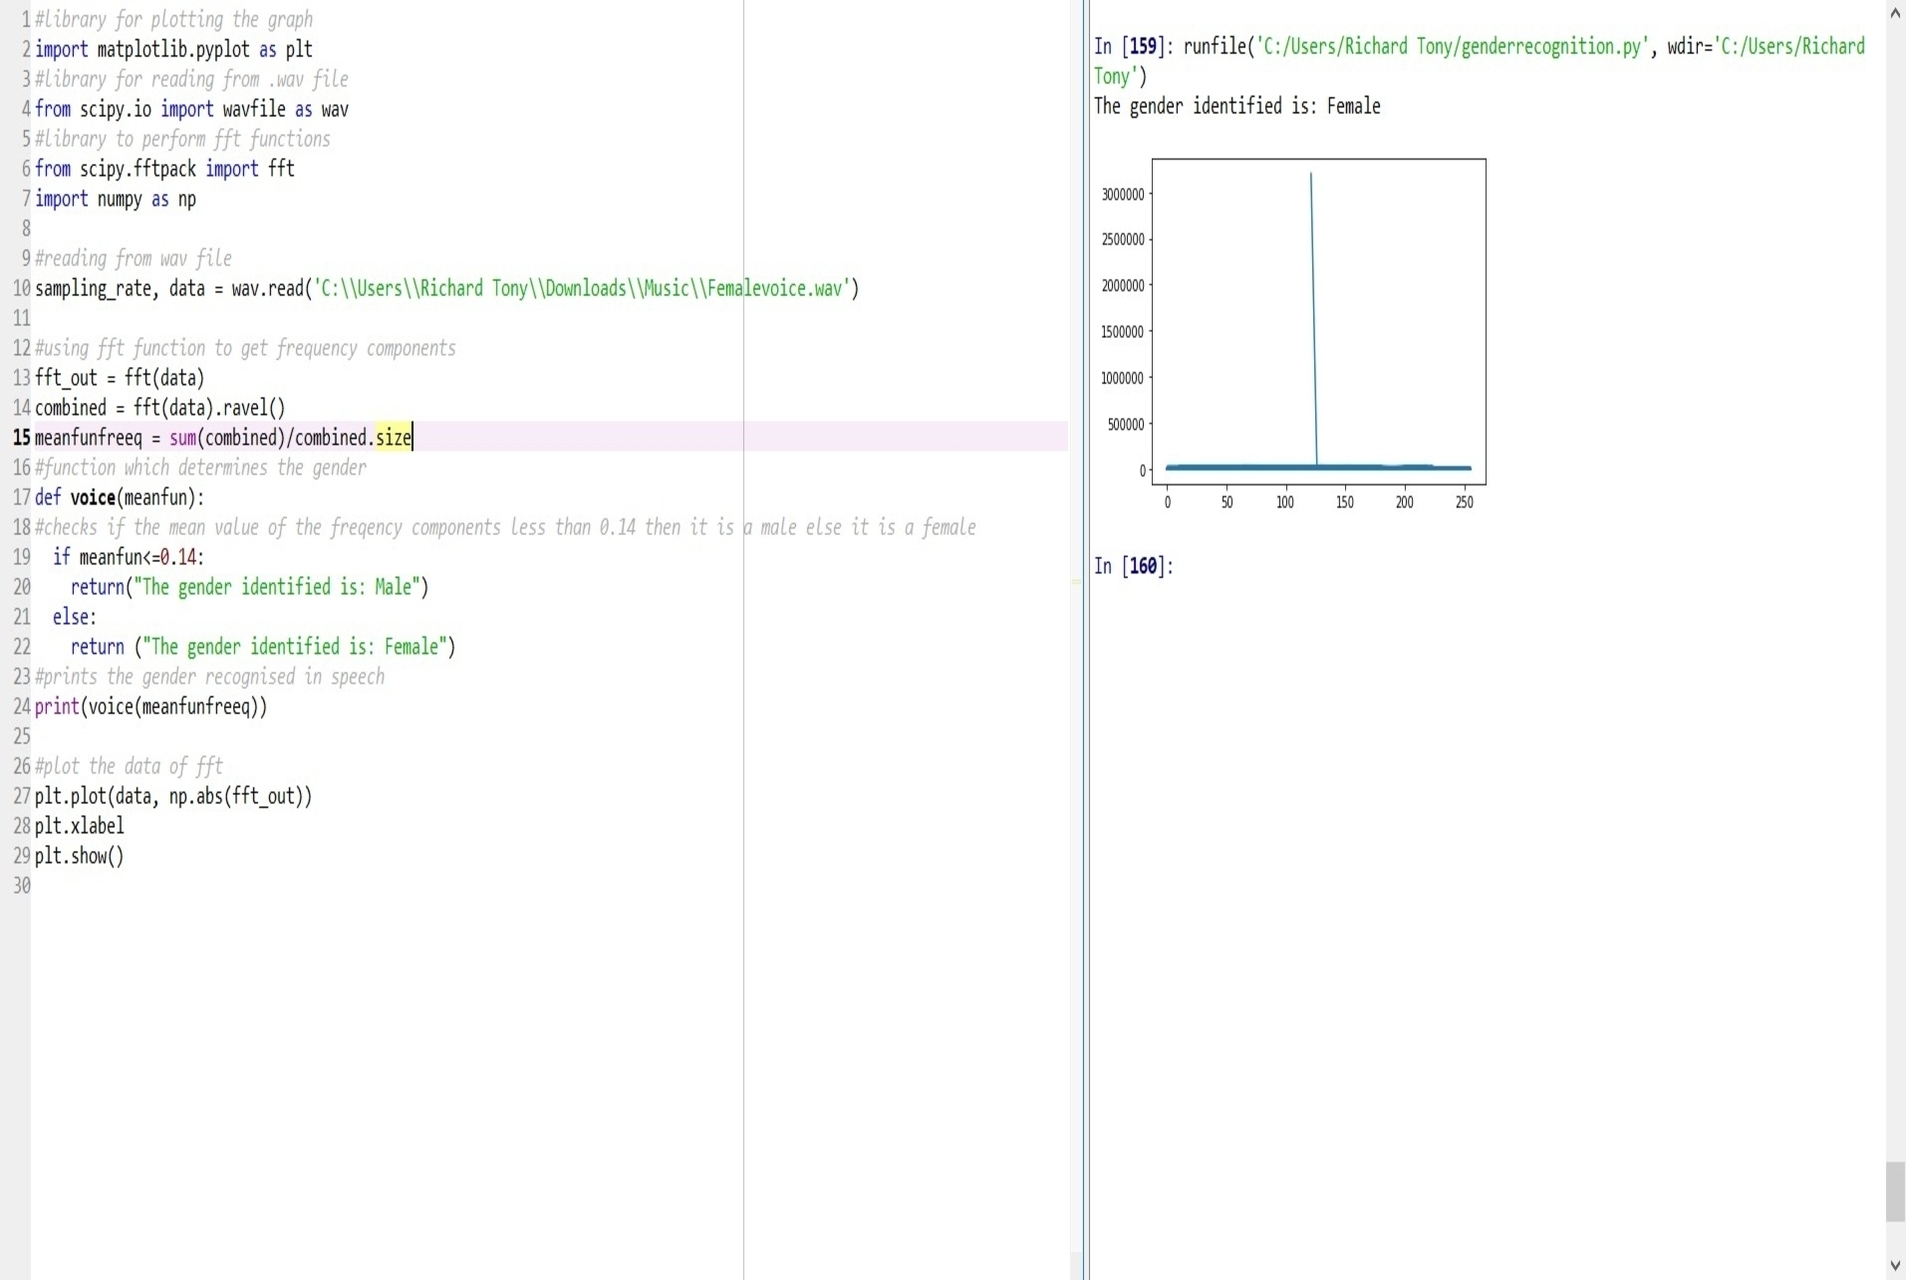Click the 250 x-axis label on plot
Viewport: 1906px width, 1280px height.
click(1464, 502)
